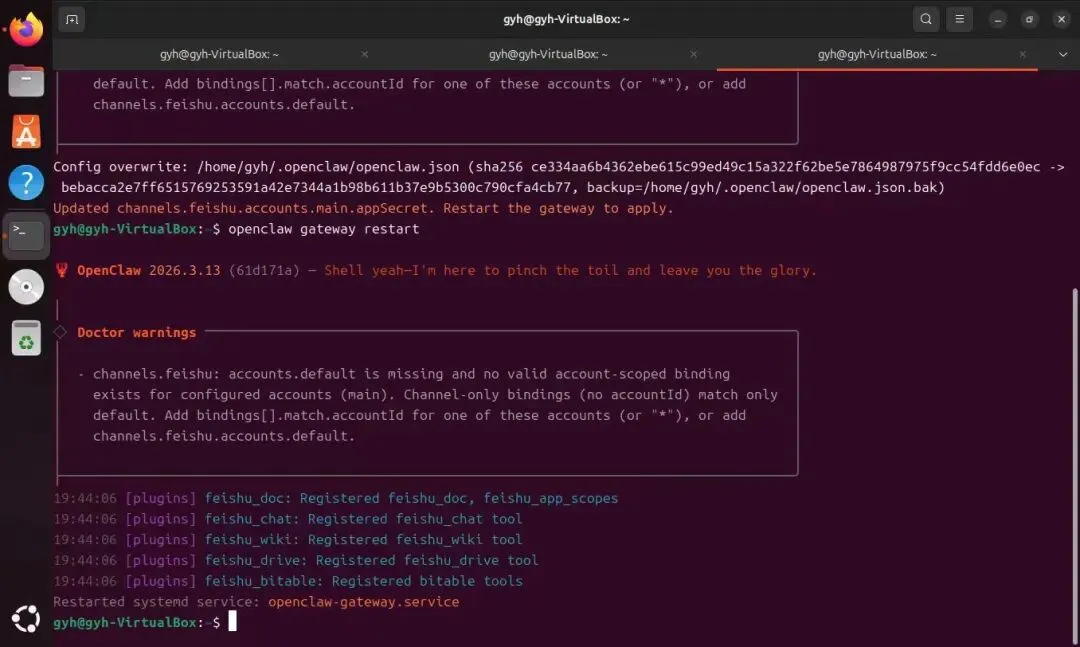Click 'openclaw-gateway.service' in the last output line
This screenshot has height=647, width=1080.
click(364, 602)
